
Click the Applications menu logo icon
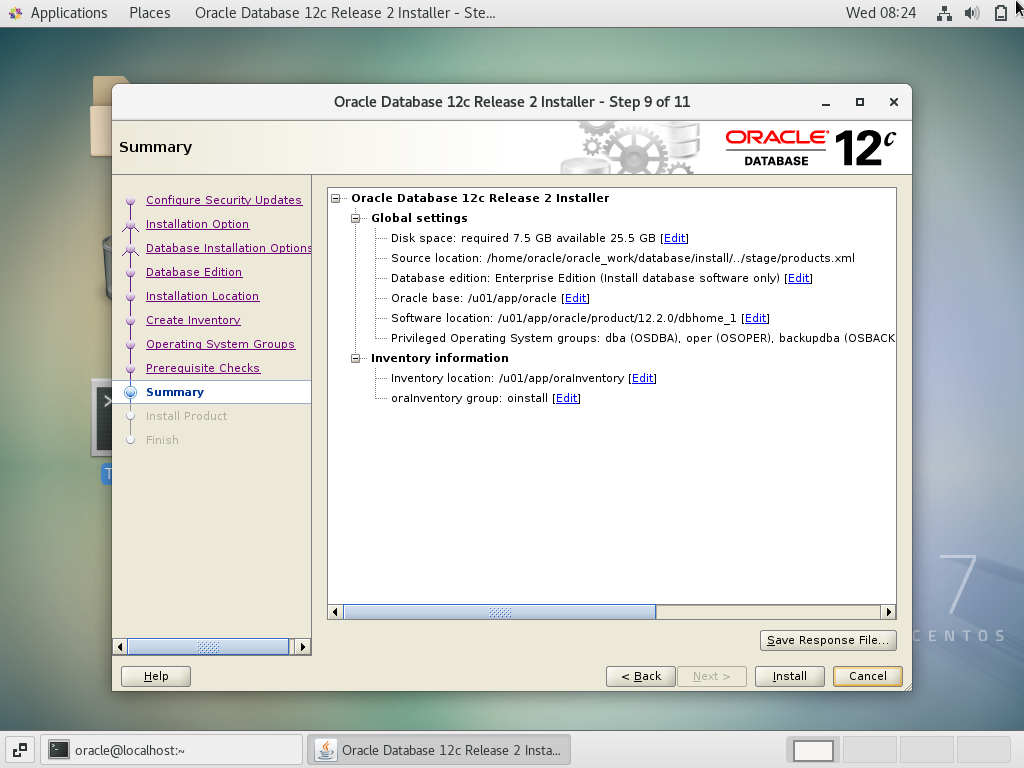pos(15,13)
